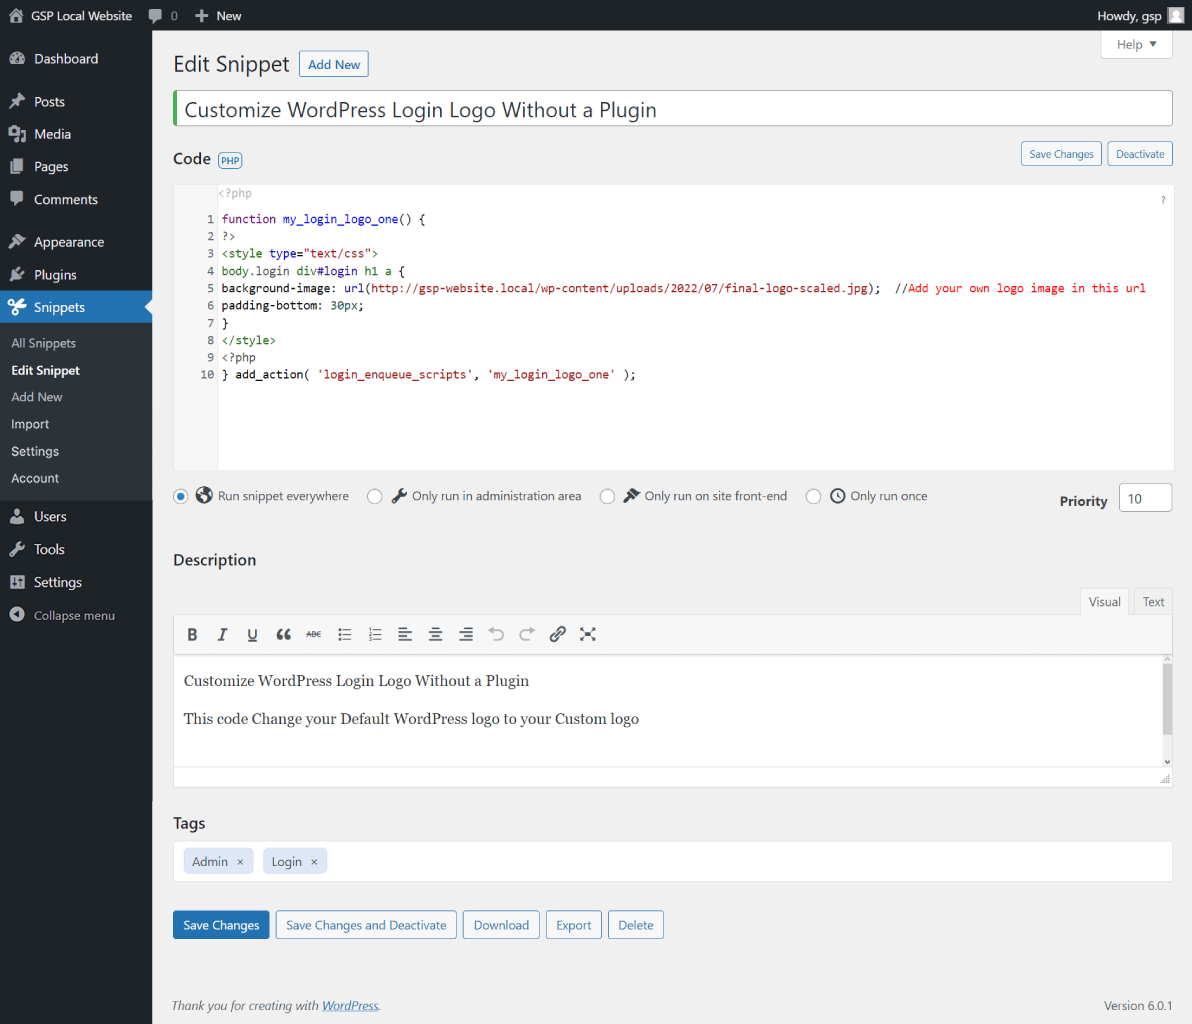
Task: Toggle italic formatting in description editor
Action: [222, 634]
